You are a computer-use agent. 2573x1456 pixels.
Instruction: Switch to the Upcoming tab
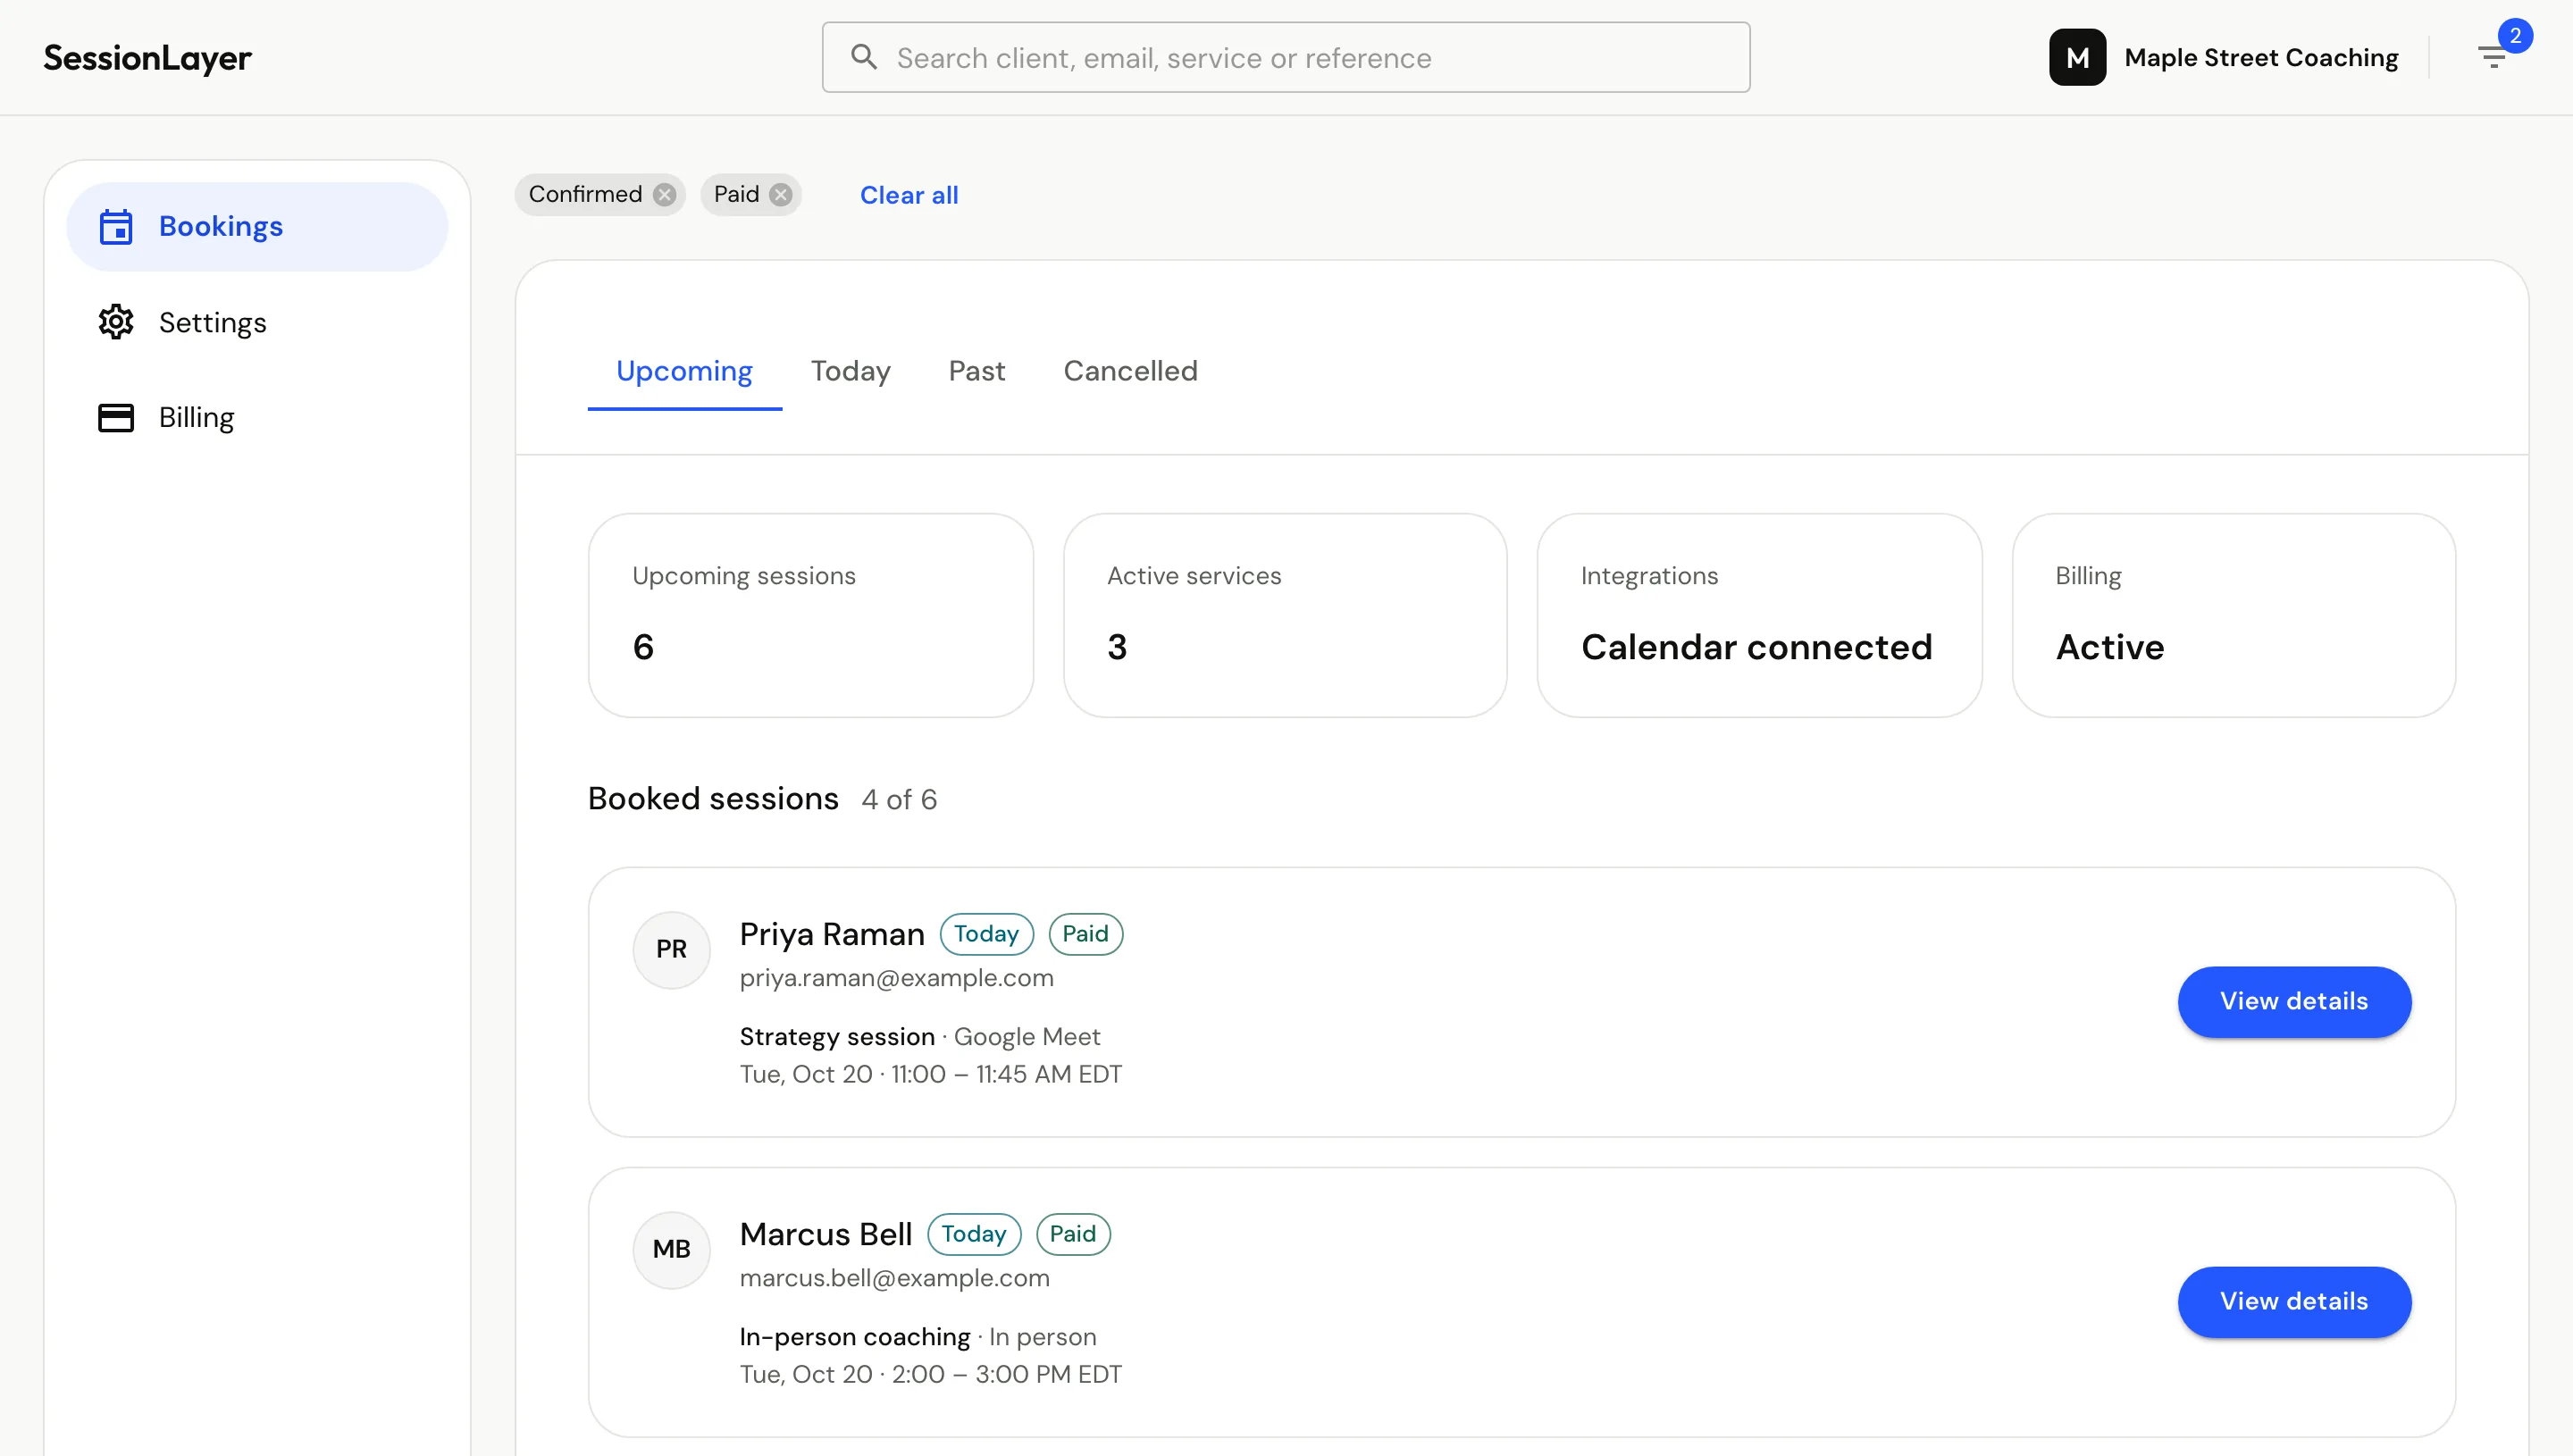(x=684, y=371)
